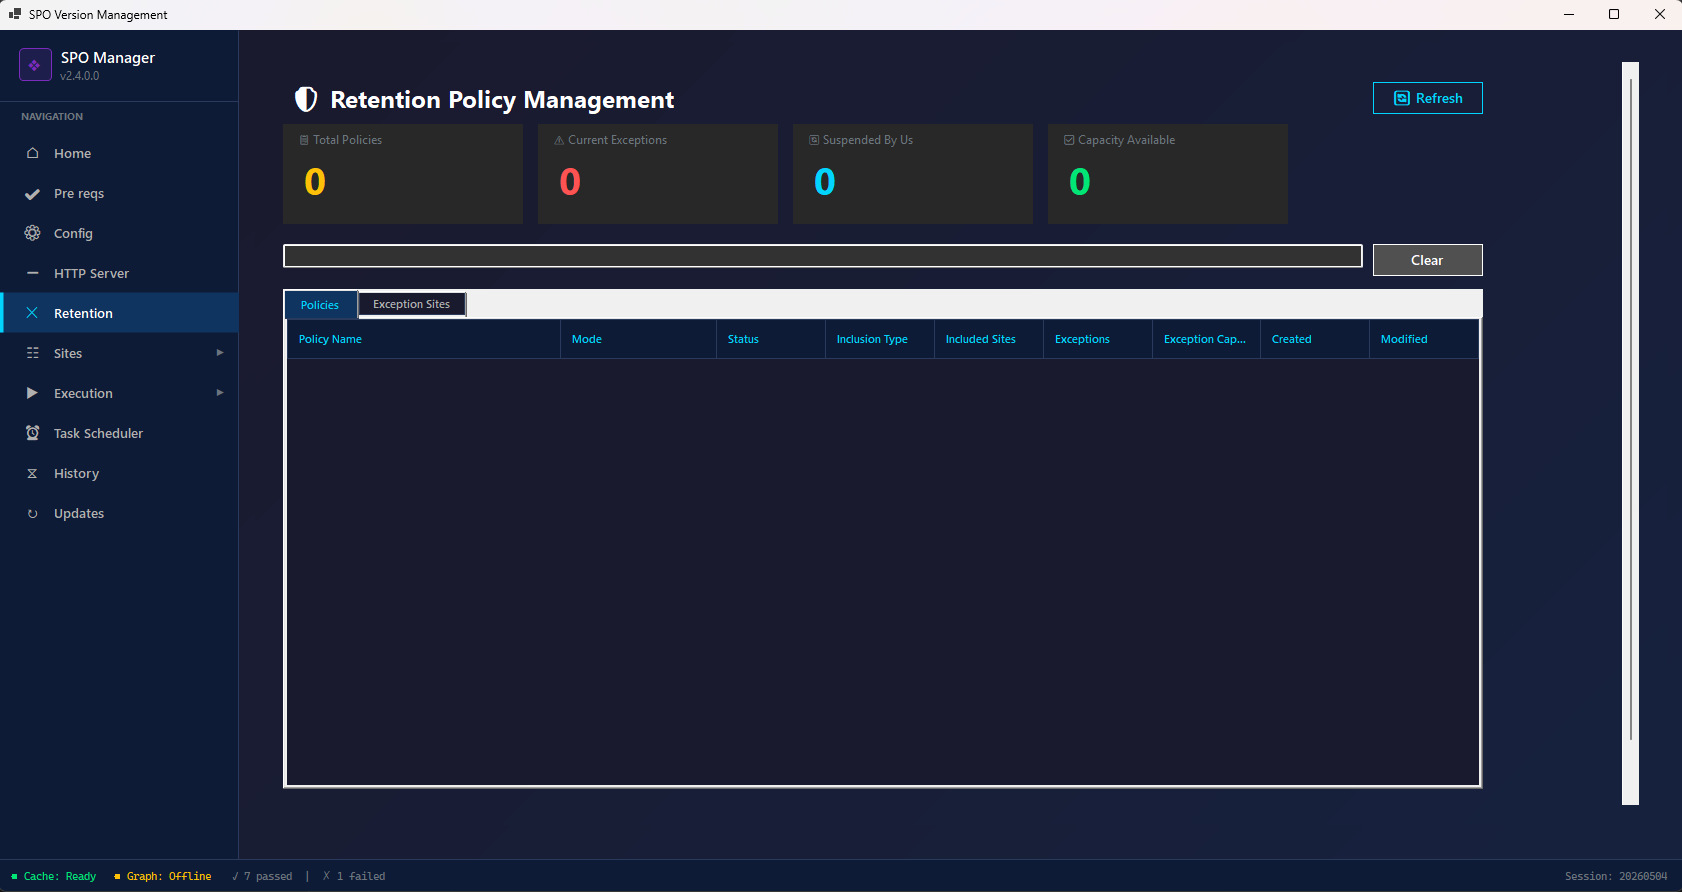Click the Home house icon in navigation

(32, 153)
